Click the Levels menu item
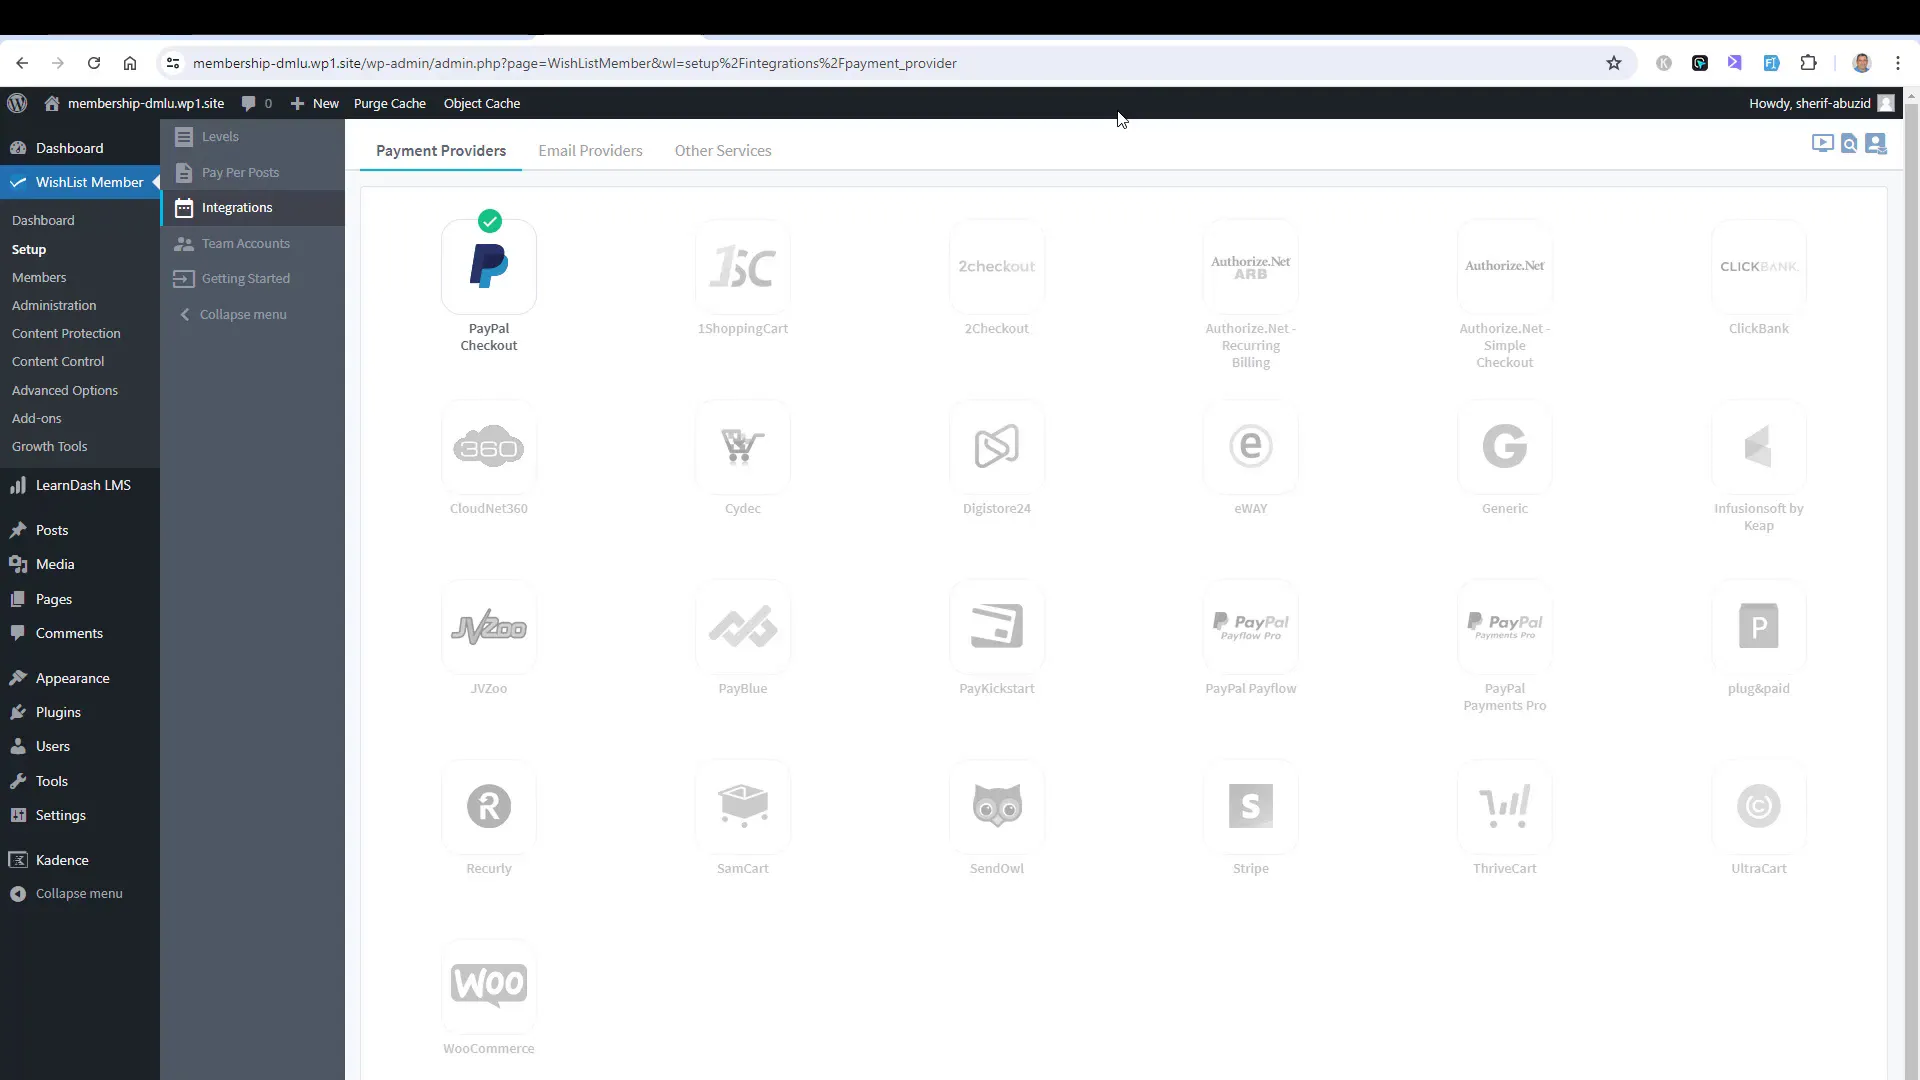Screen dimensions: 1920x1080 [x=220, y=136]
